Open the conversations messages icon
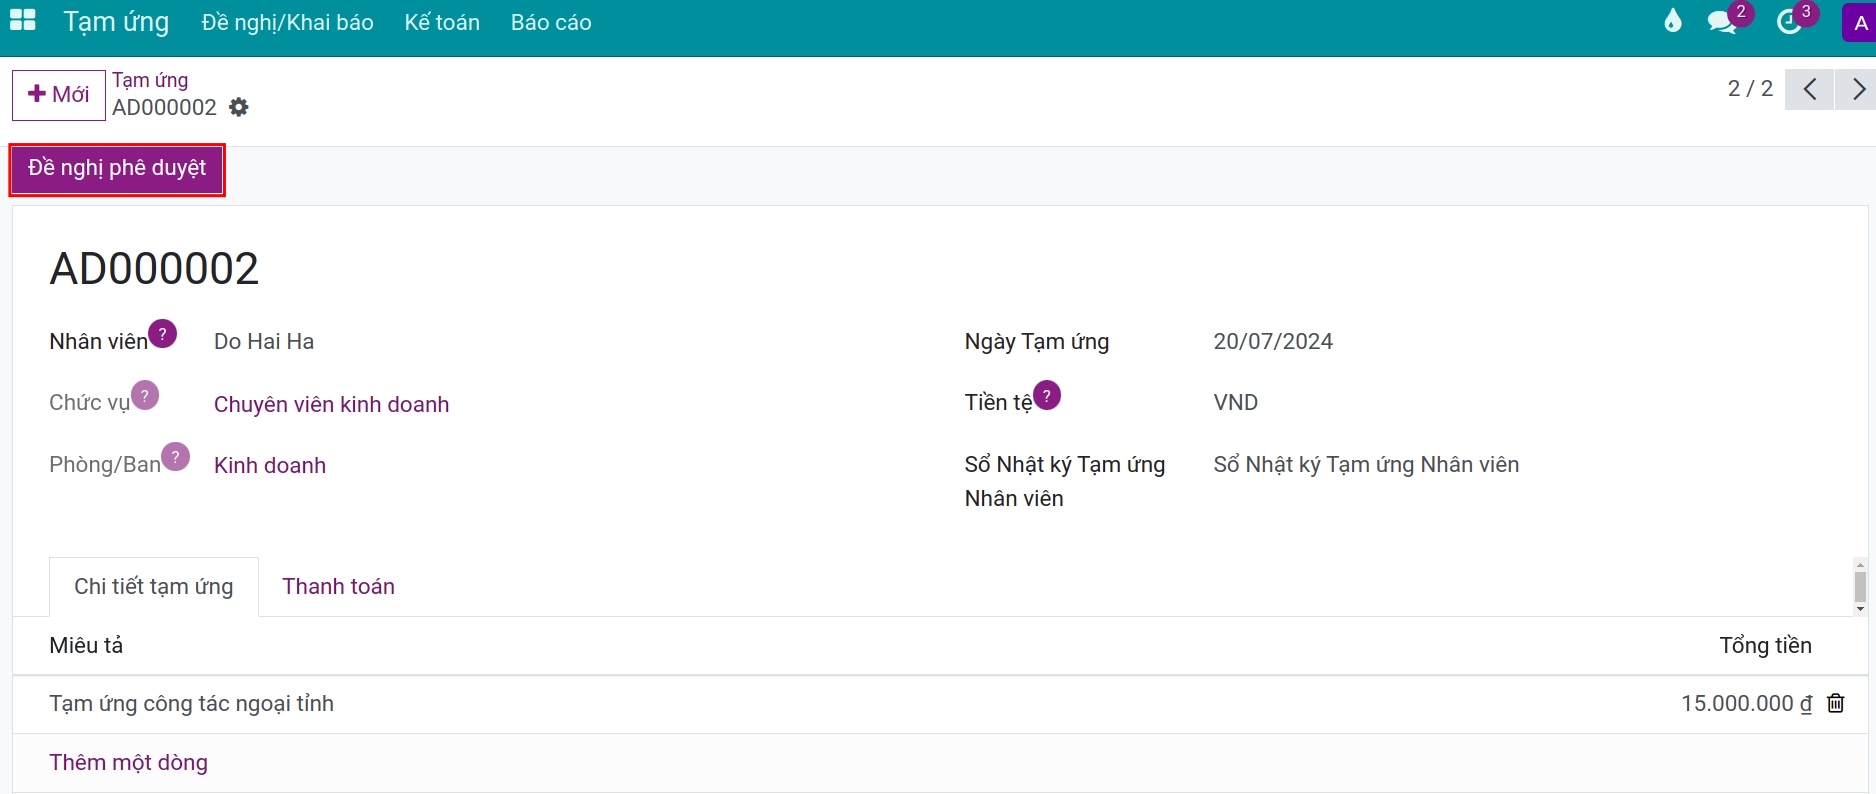The height and width of the screenshot is (794, 1876). pos(1722,22)
